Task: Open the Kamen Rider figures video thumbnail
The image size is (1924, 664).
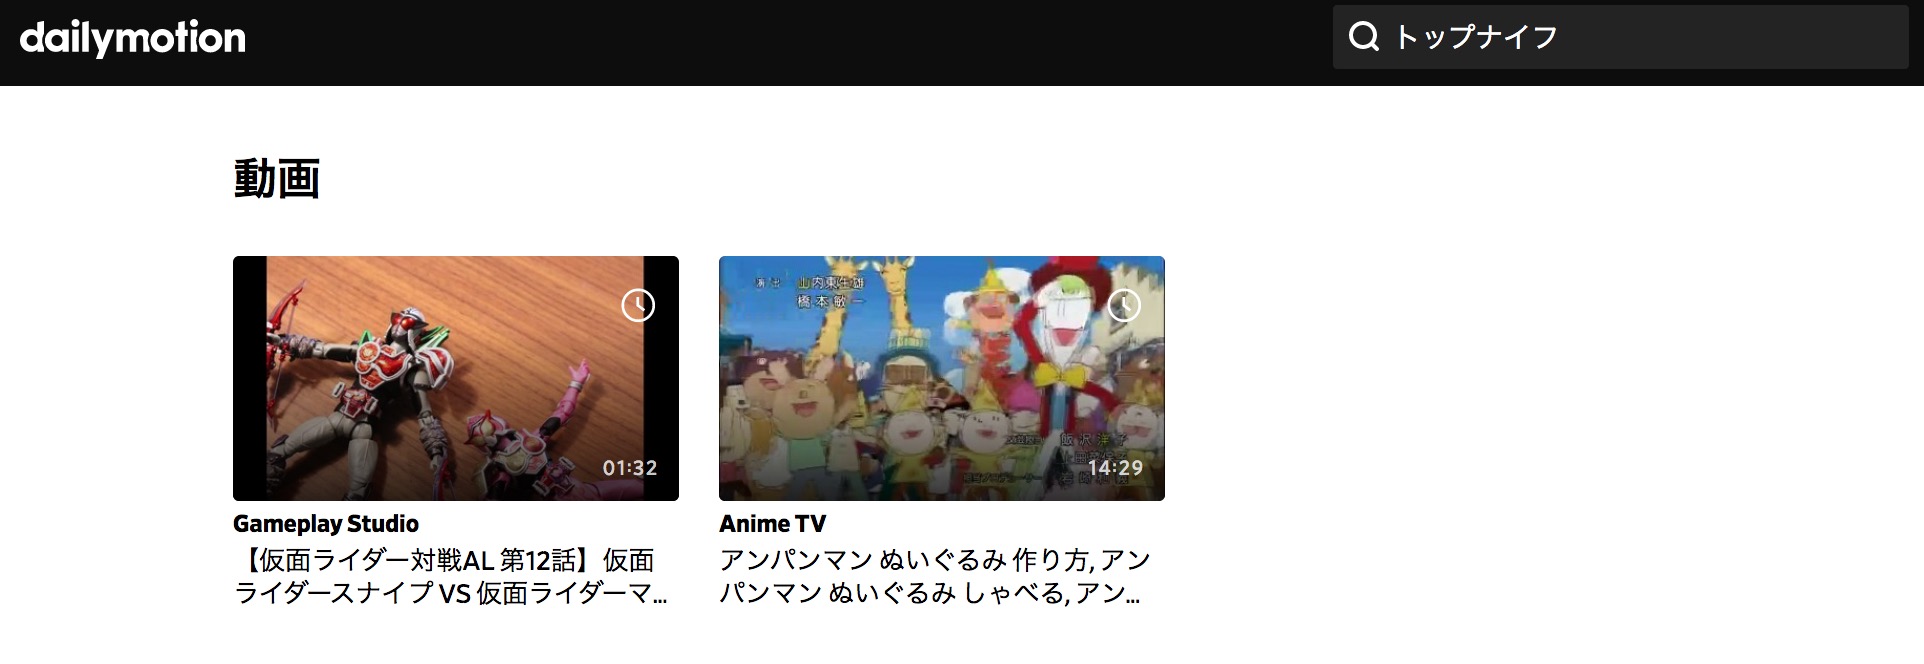Action: pos(456,378)
